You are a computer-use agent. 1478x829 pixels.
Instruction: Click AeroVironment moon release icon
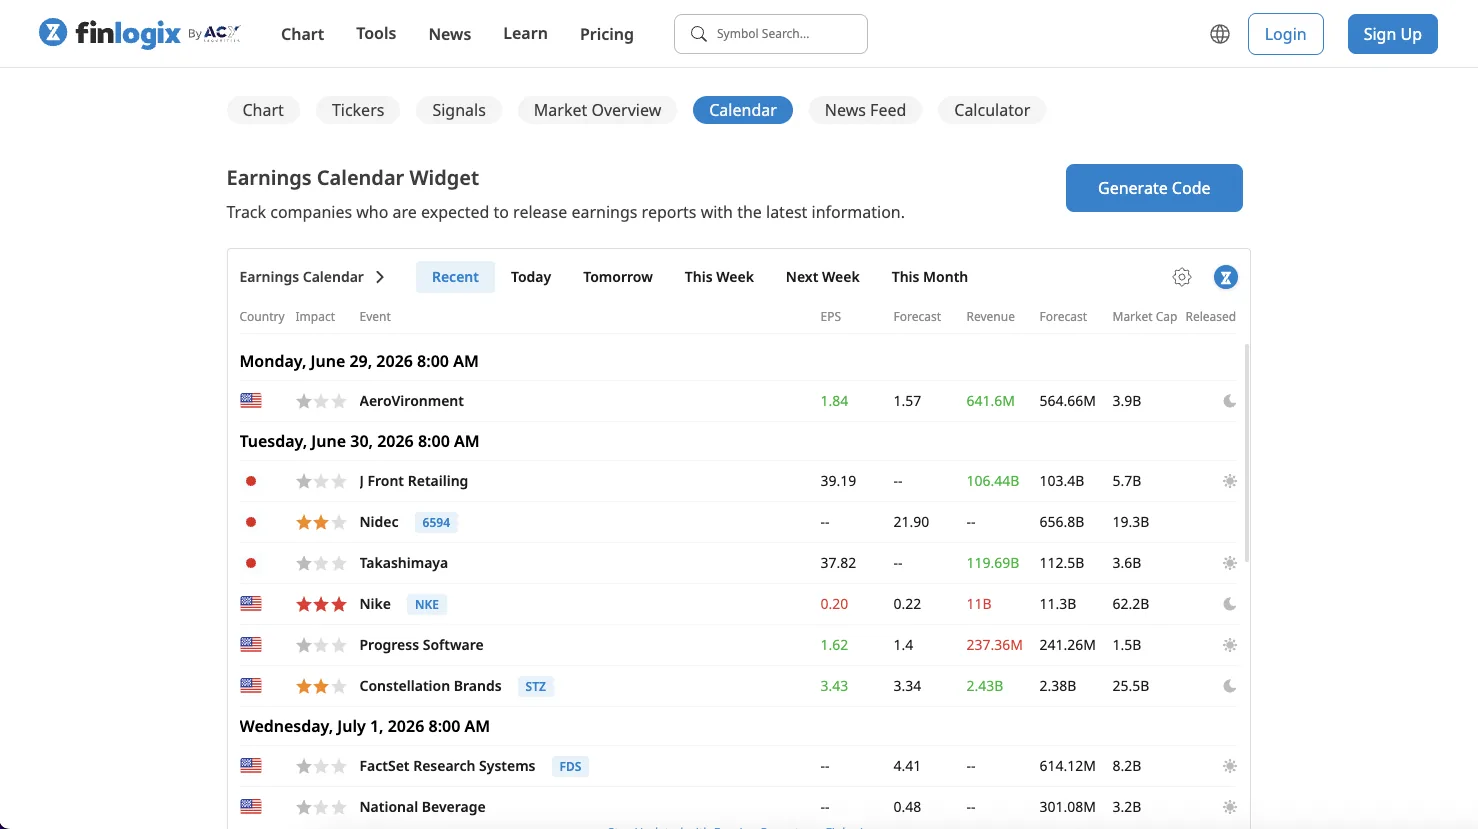1230,401
